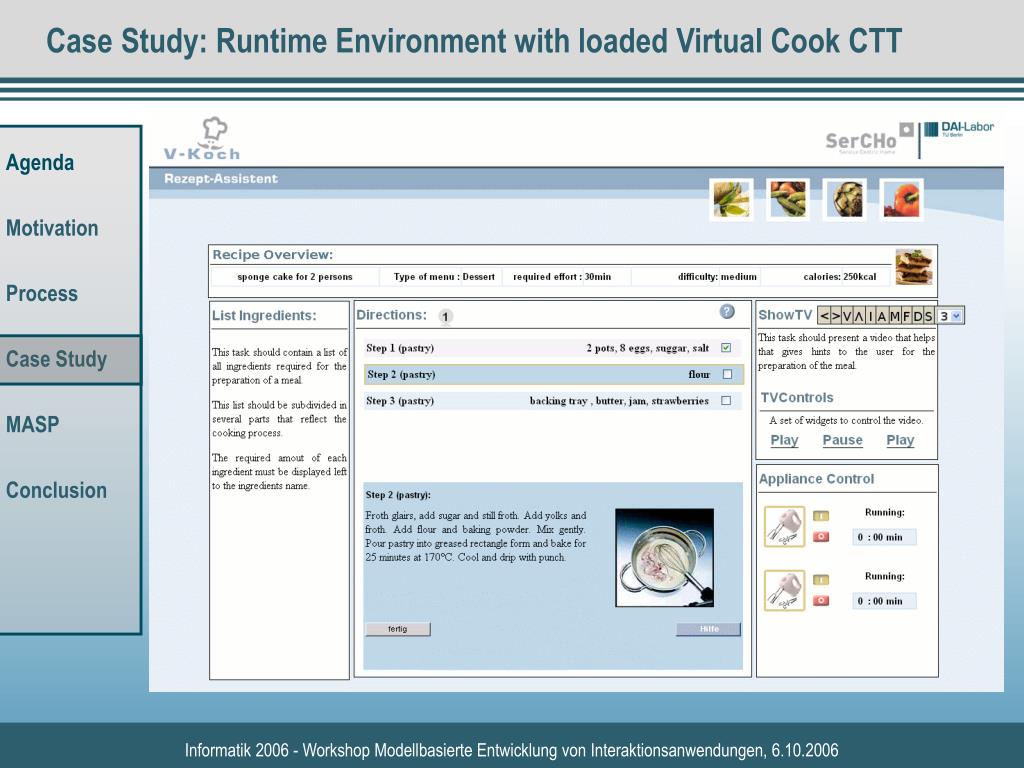Click the '<' button in ShowTV toolbar
This screenshot has height=768, width=1024.
coord(824,316)
